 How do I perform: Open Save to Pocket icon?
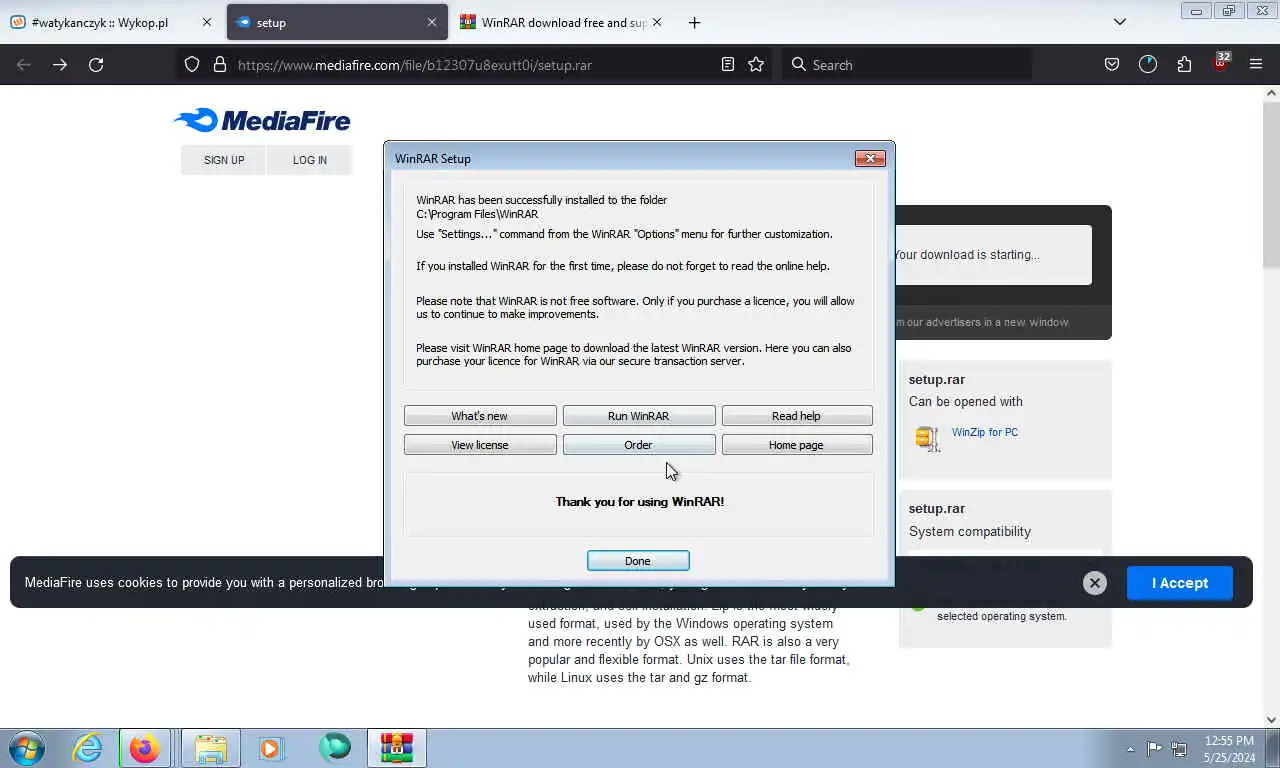[1112, 64]
